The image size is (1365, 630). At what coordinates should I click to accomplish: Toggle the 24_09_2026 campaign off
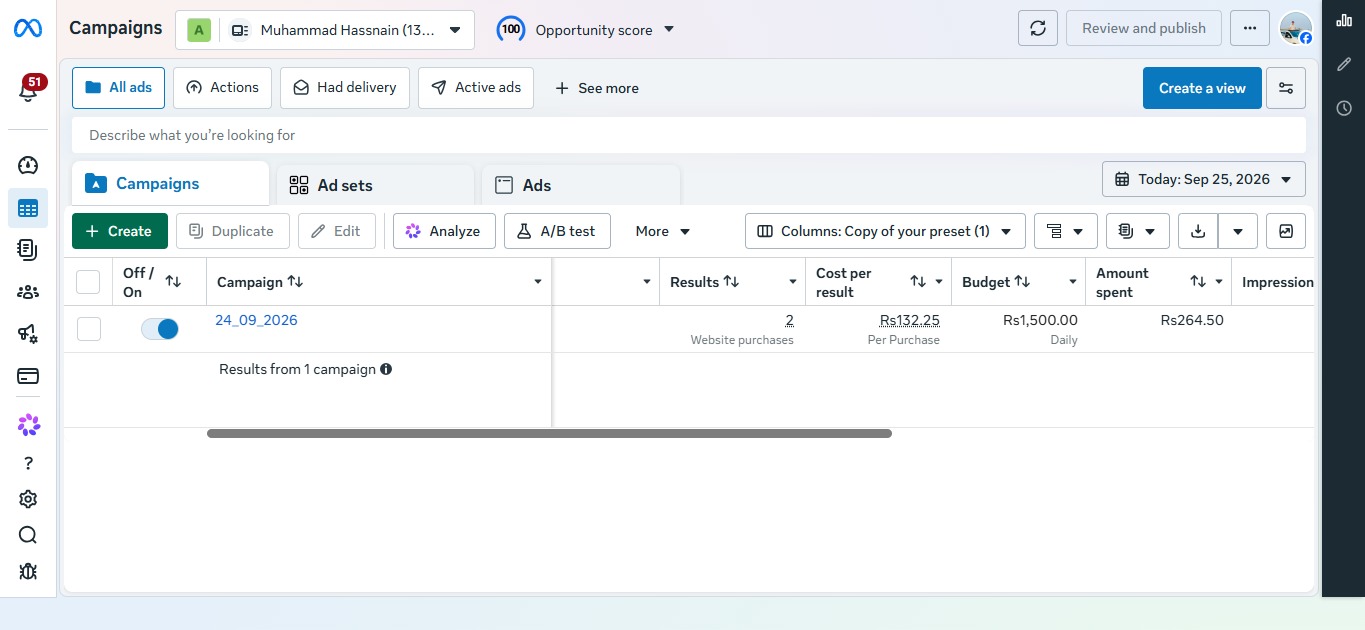160,329
